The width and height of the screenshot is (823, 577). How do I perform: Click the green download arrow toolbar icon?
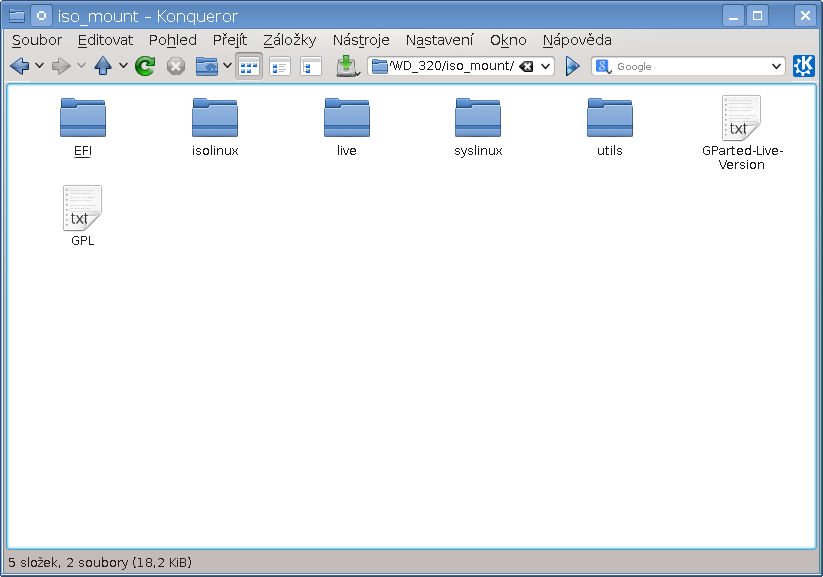(347, 66)
